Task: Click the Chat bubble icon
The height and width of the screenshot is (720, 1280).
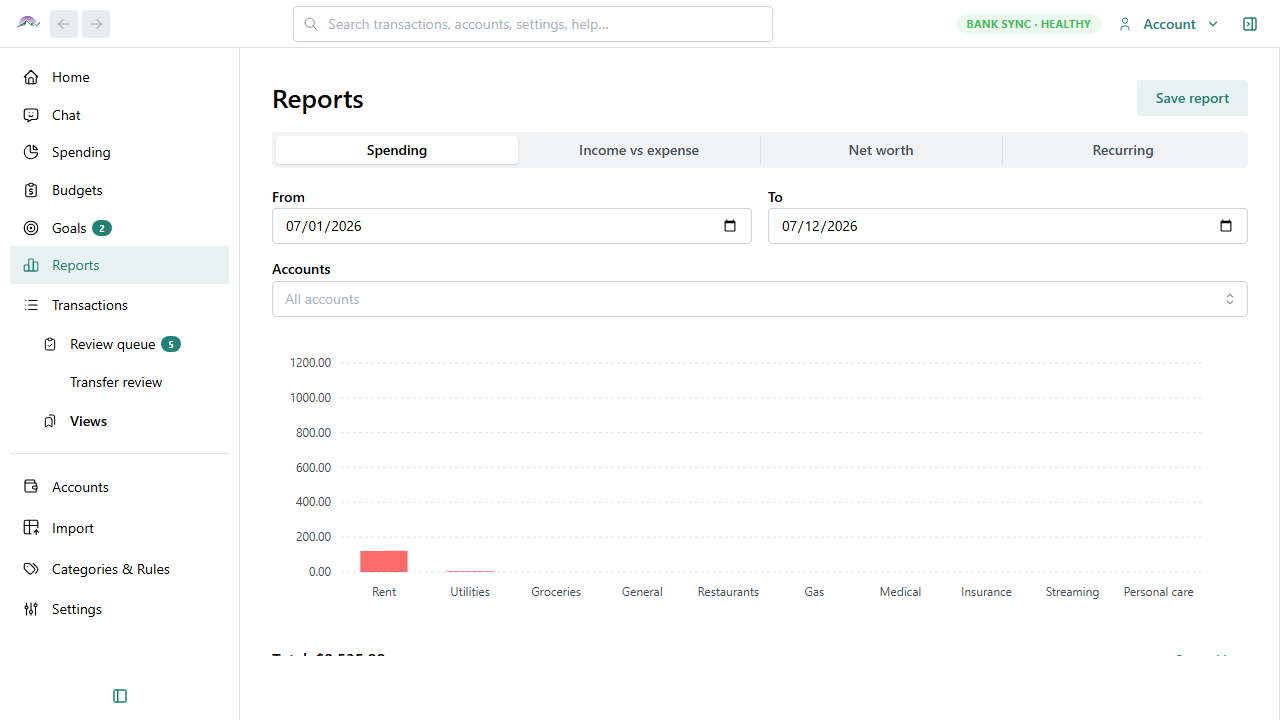Action: [x=31, y=115]
